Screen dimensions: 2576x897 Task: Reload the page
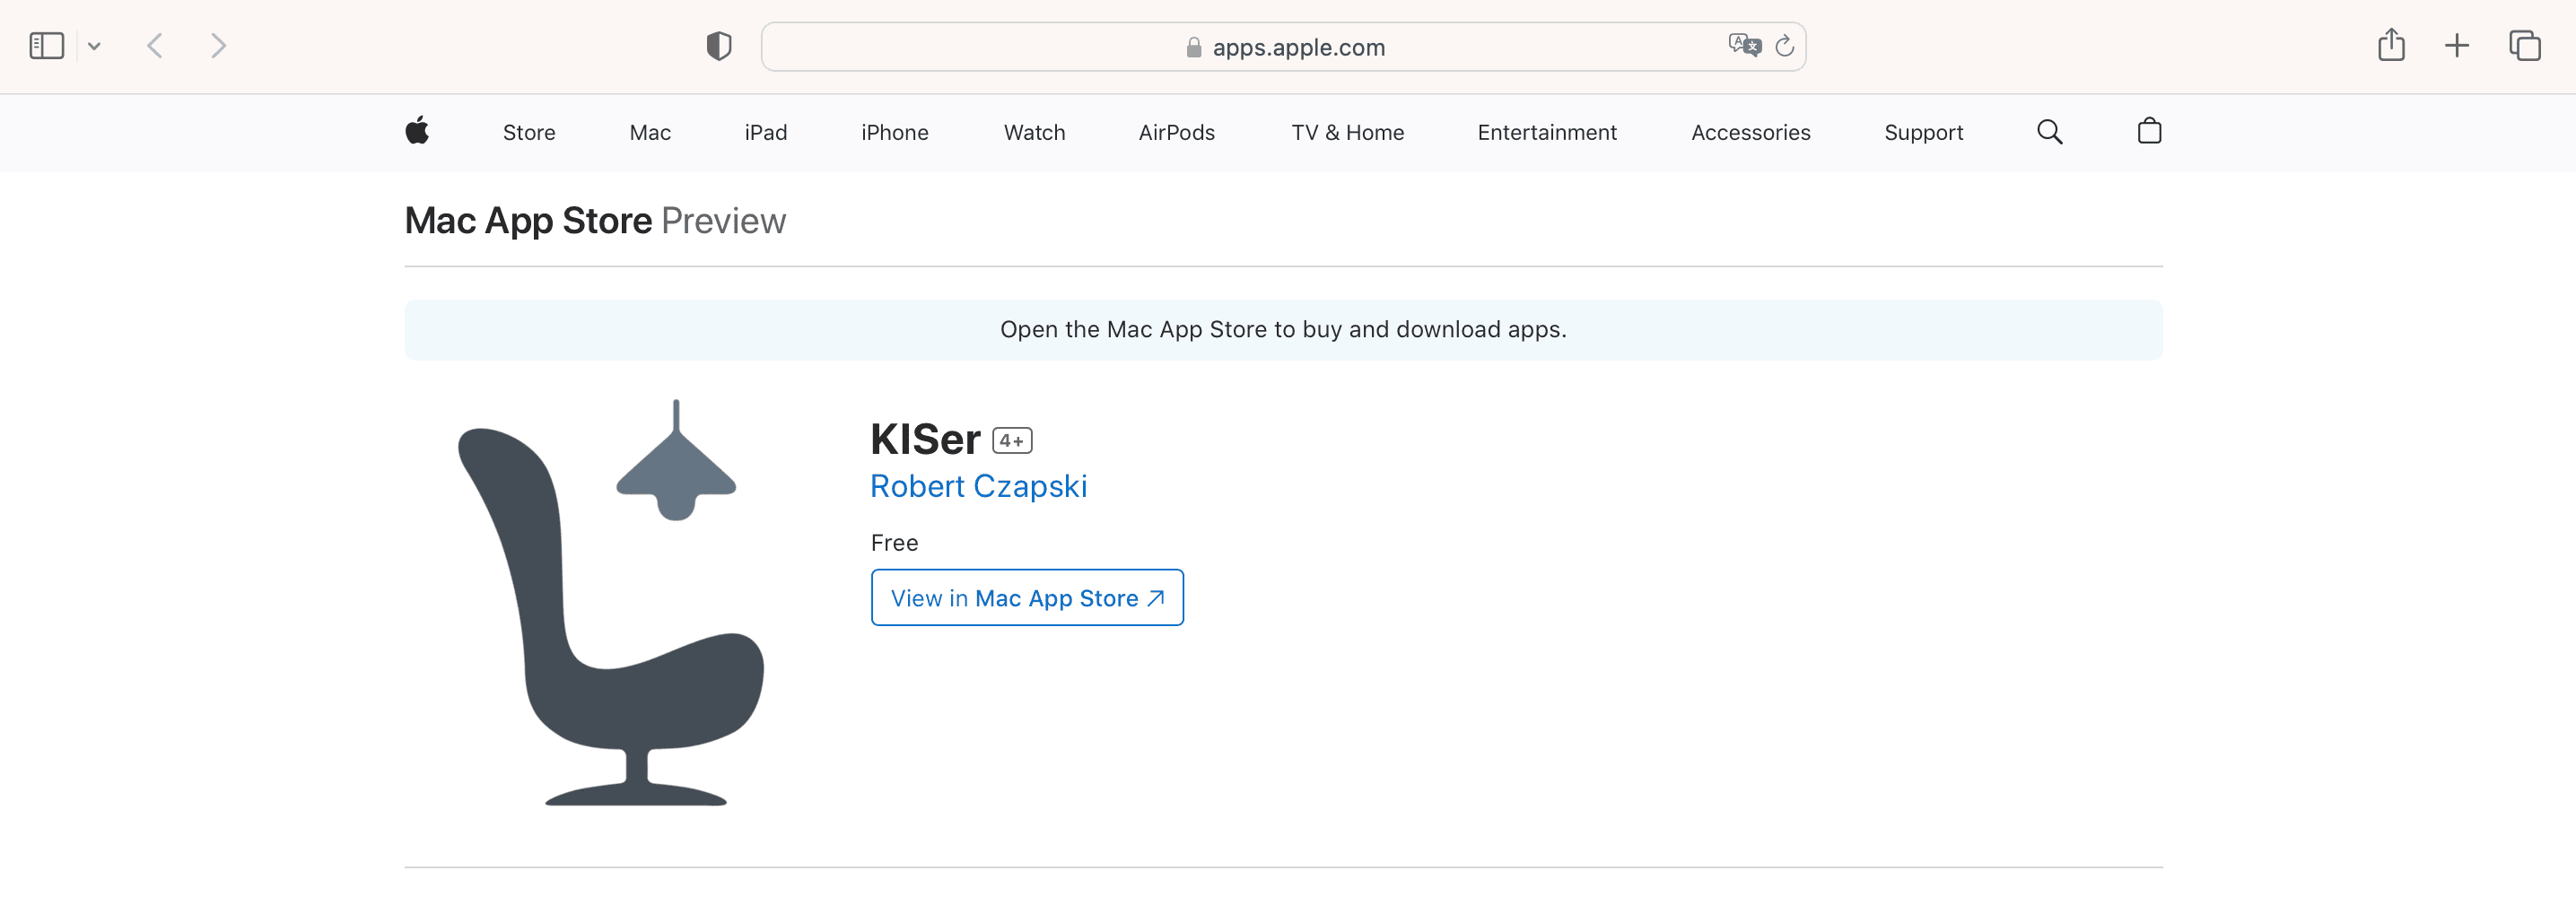pyautogui.click(x=1784, y=46)
